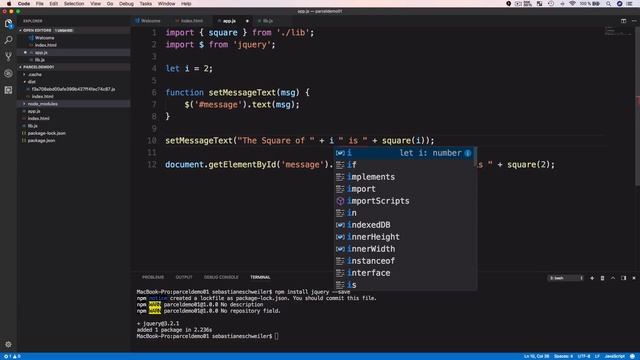The height and width of the screenshot is (360, 640).
Task: Open the Apple menu
Action: coord(9,4)
